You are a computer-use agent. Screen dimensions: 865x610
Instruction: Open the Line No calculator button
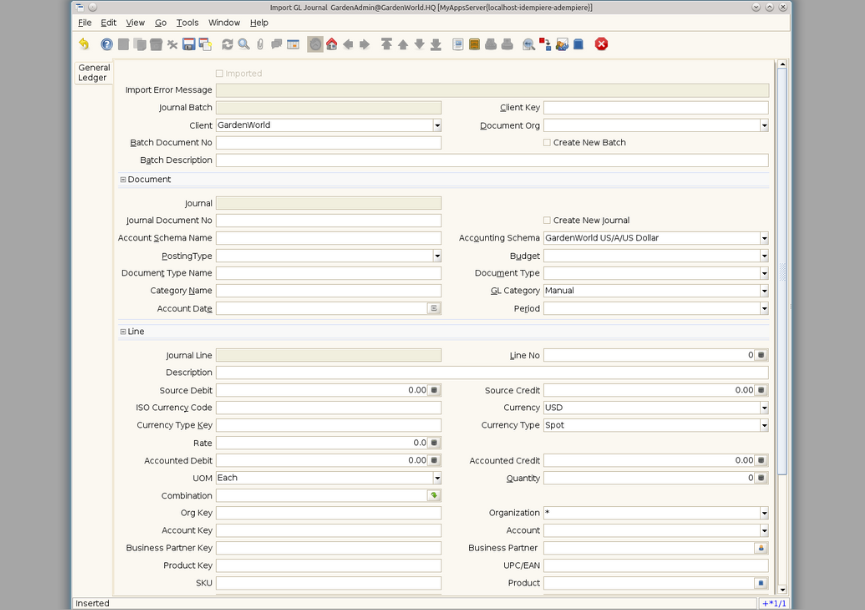pyautogui.click(x=761, y=355)
